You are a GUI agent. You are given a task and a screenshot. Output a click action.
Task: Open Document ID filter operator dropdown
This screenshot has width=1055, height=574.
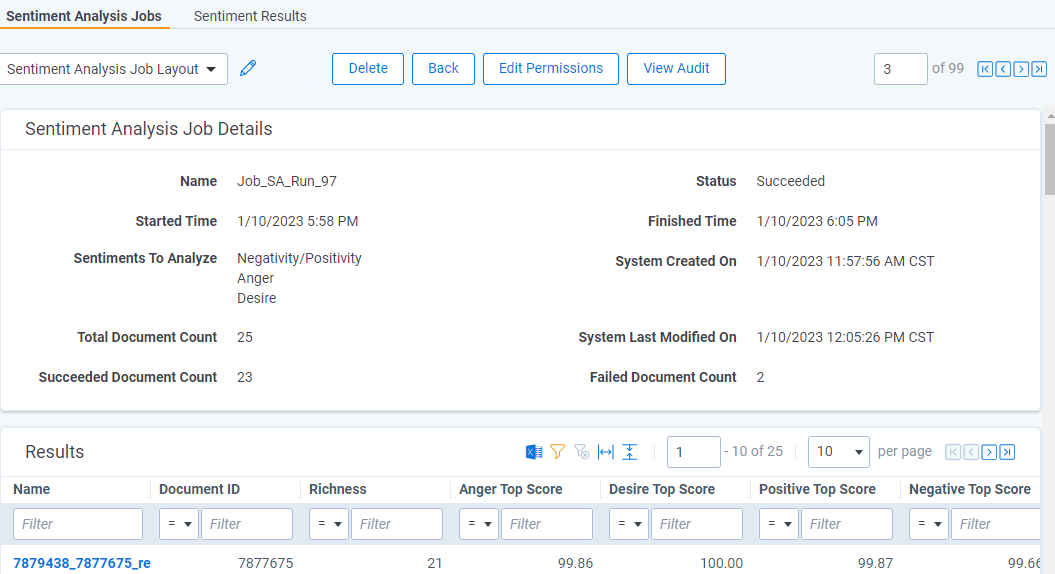pos(179,524)
